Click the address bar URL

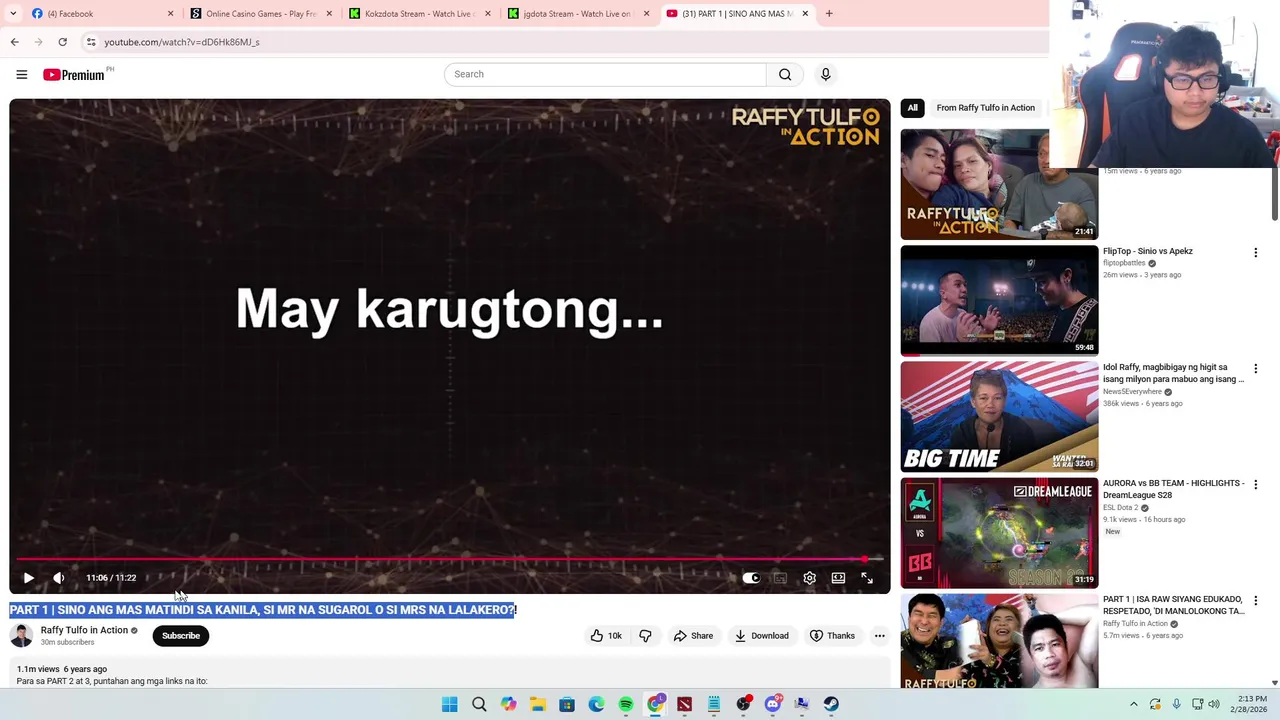[182, 42]
